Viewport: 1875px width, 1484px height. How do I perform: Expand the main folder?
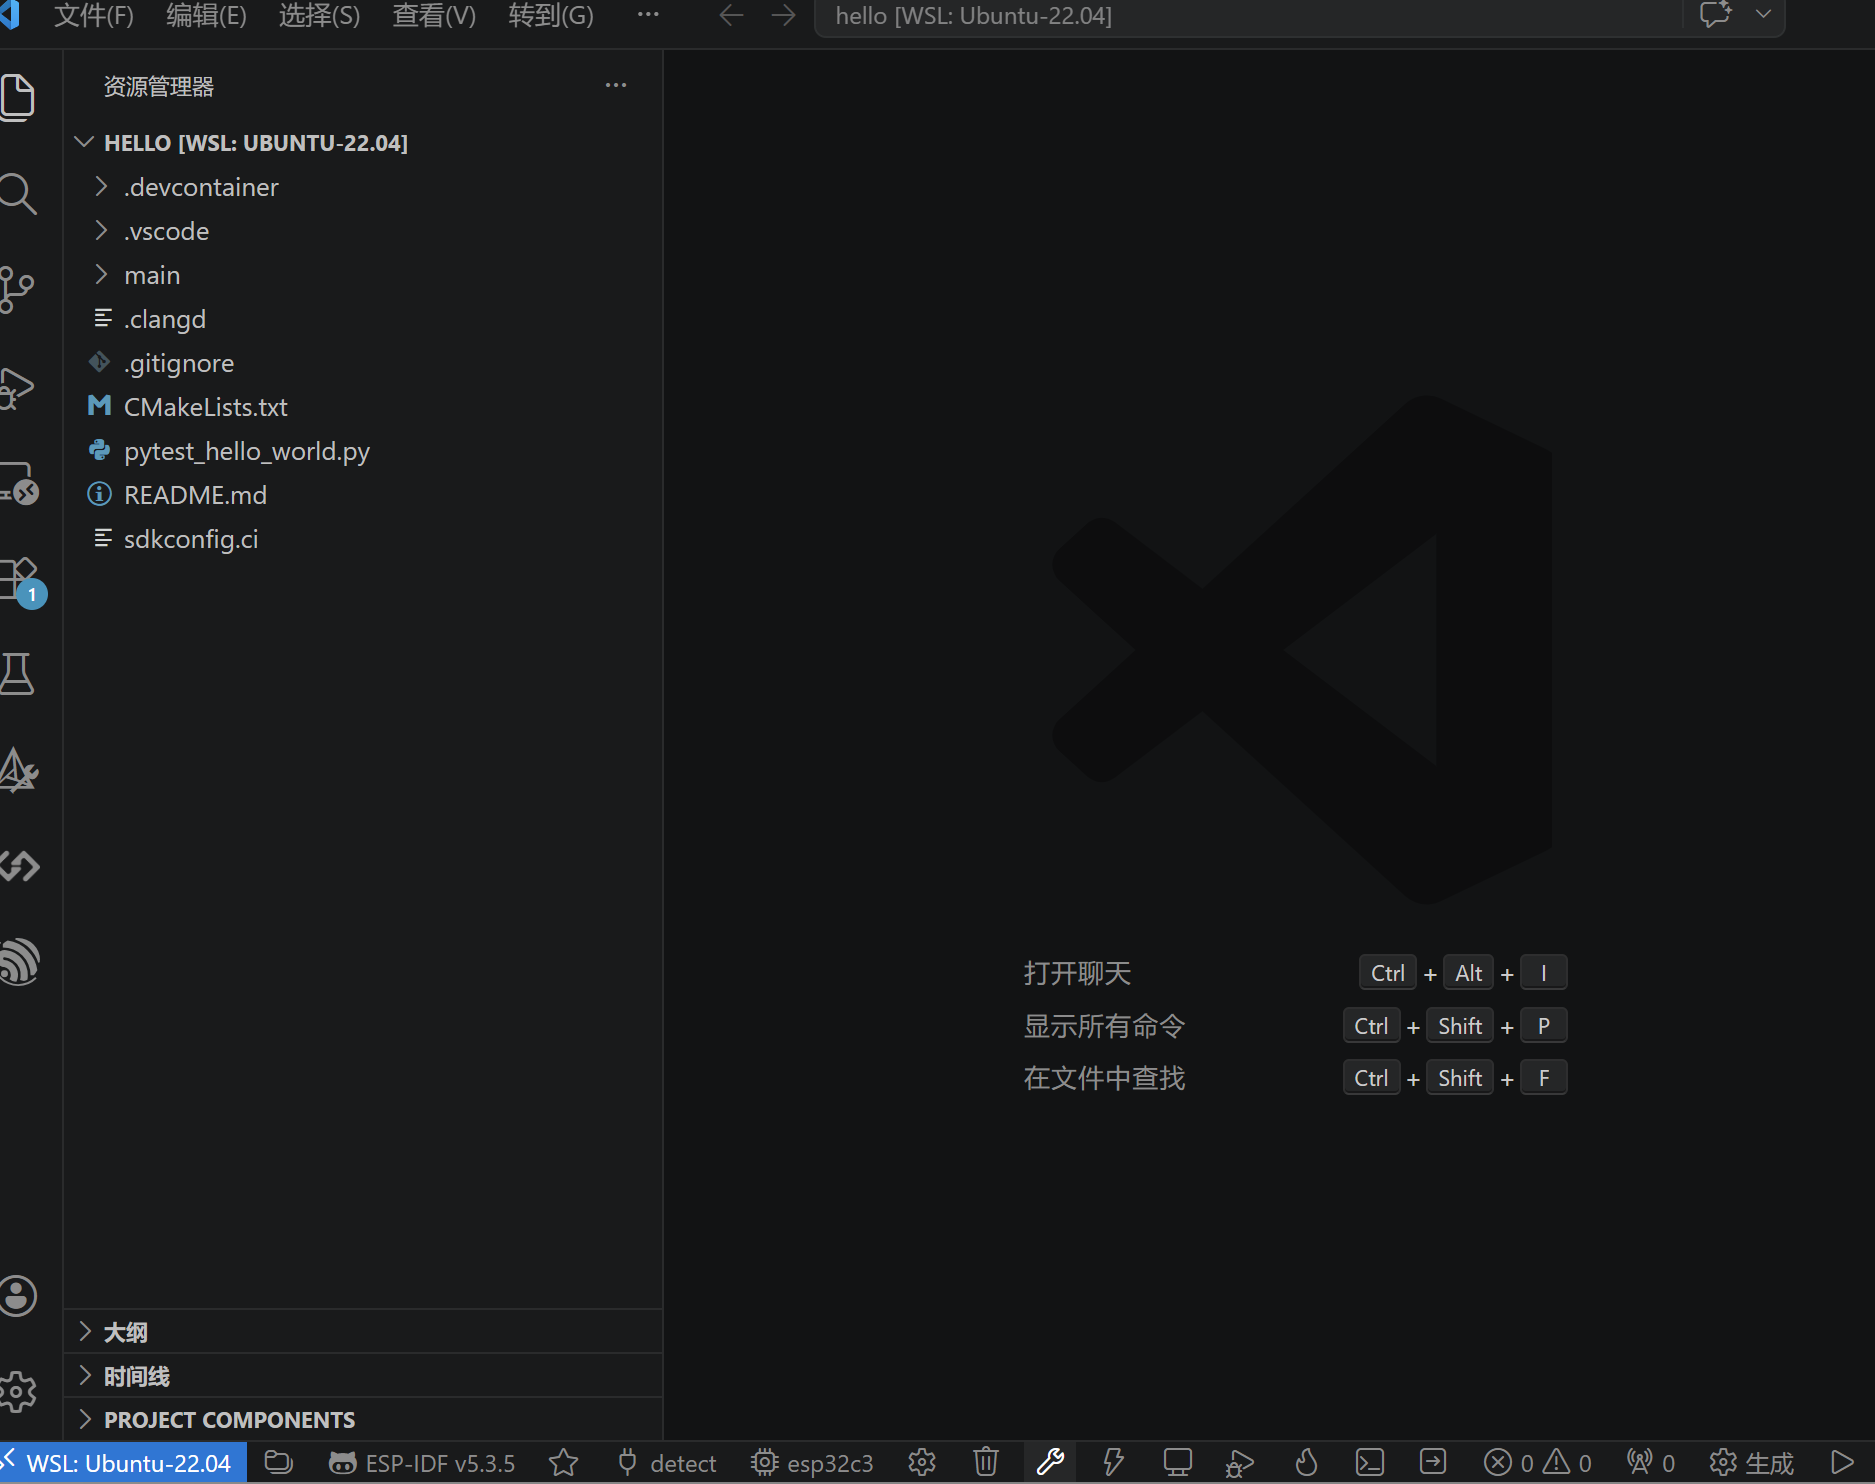pyautogui.click(x=363, y=275)
